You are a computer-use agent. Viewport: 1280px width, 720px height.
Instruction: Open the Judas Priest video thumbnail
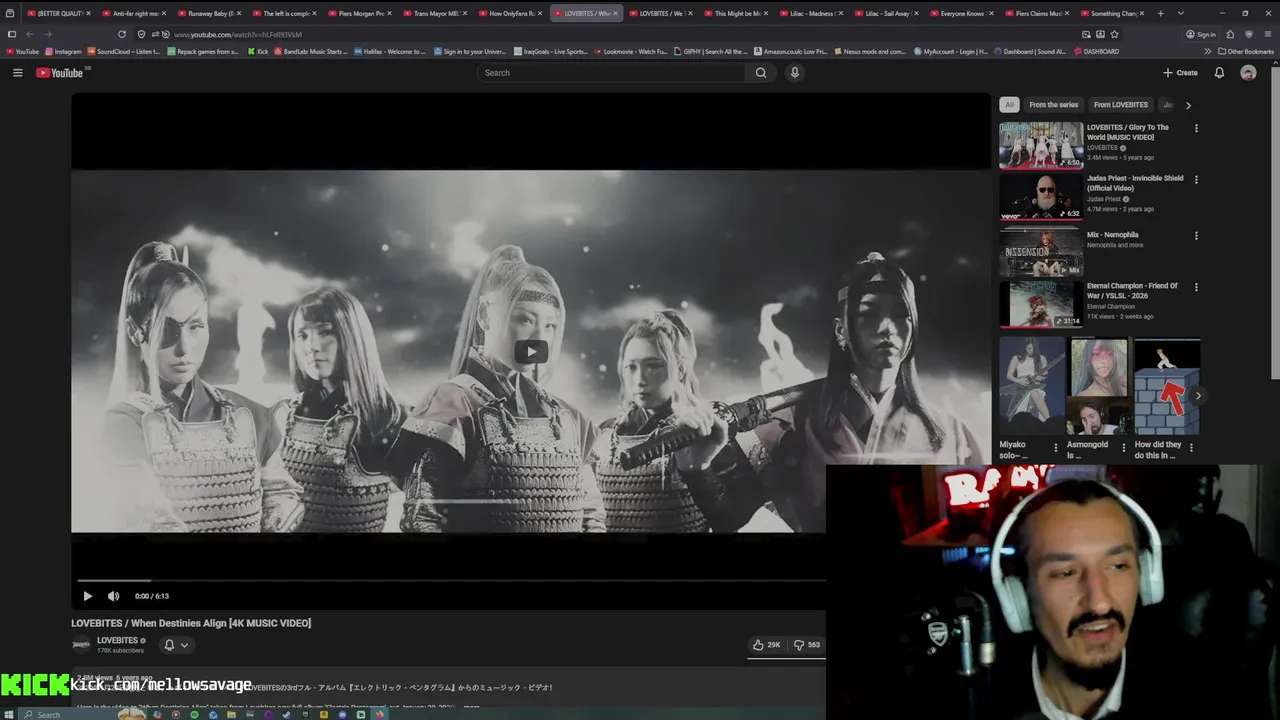pyautogui.click(x=1041, y=196)
